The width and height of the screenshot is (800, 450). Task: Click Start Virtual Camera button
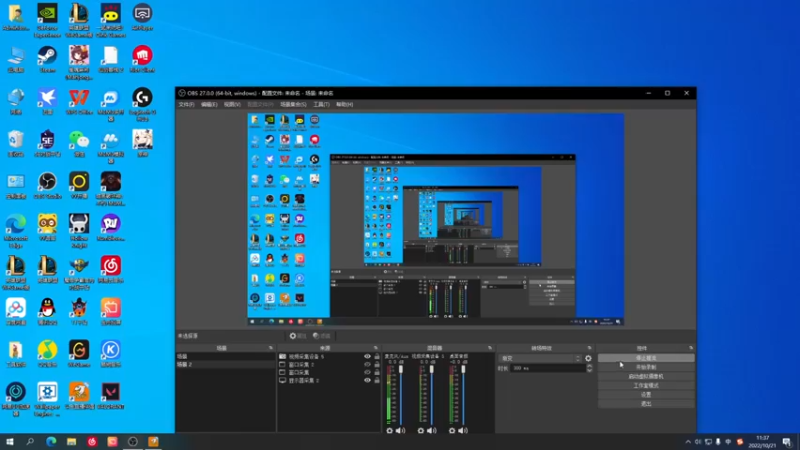(x=646, y=377)
